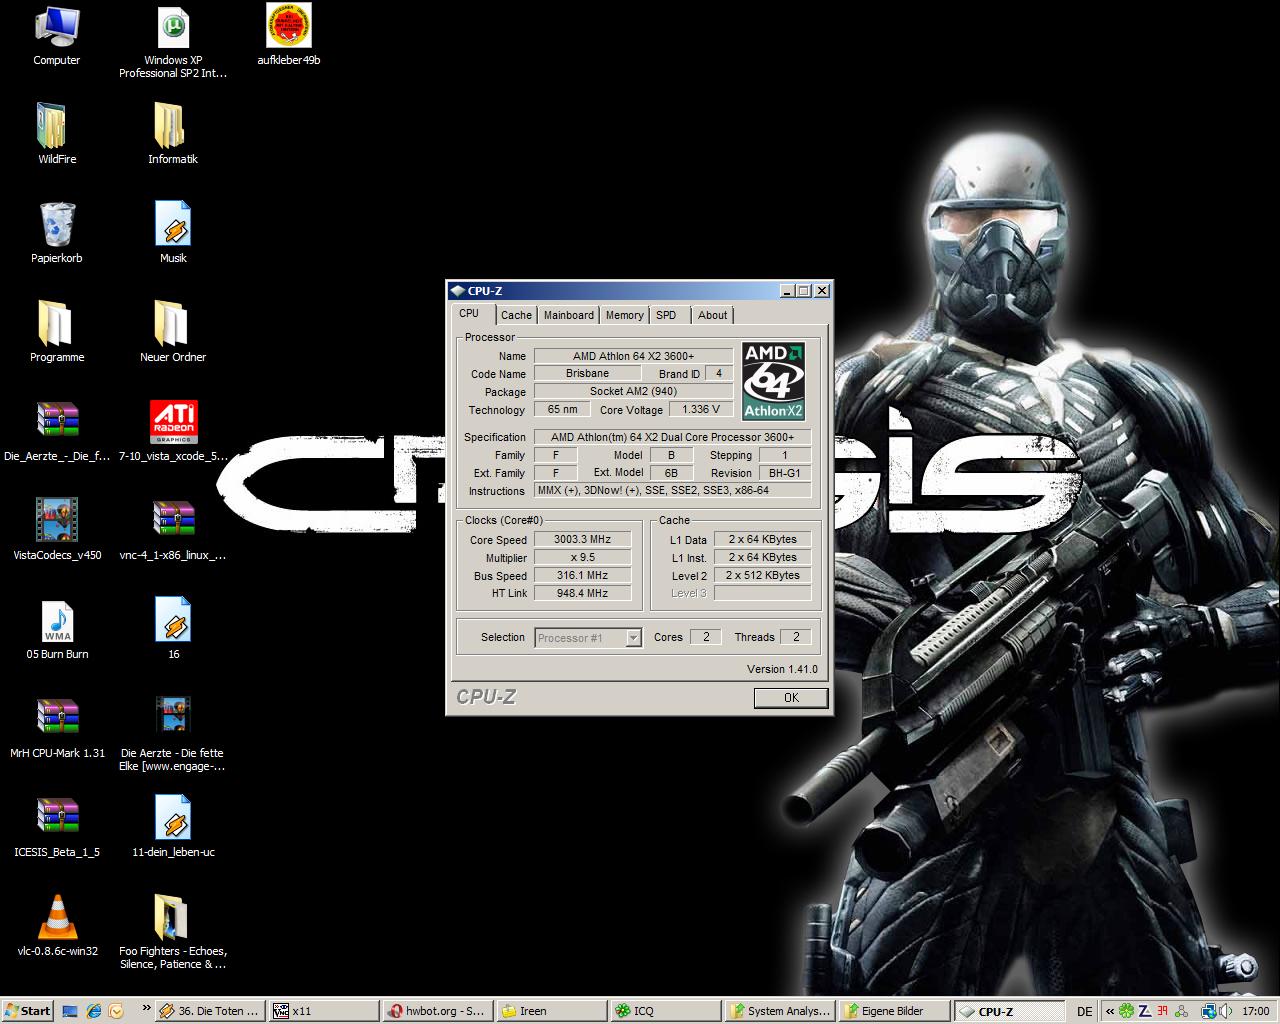Click the Multiplier value x 9.5
Image resolution: width=1280 pixels, height=1024 pixels.
tap(582, 557)
